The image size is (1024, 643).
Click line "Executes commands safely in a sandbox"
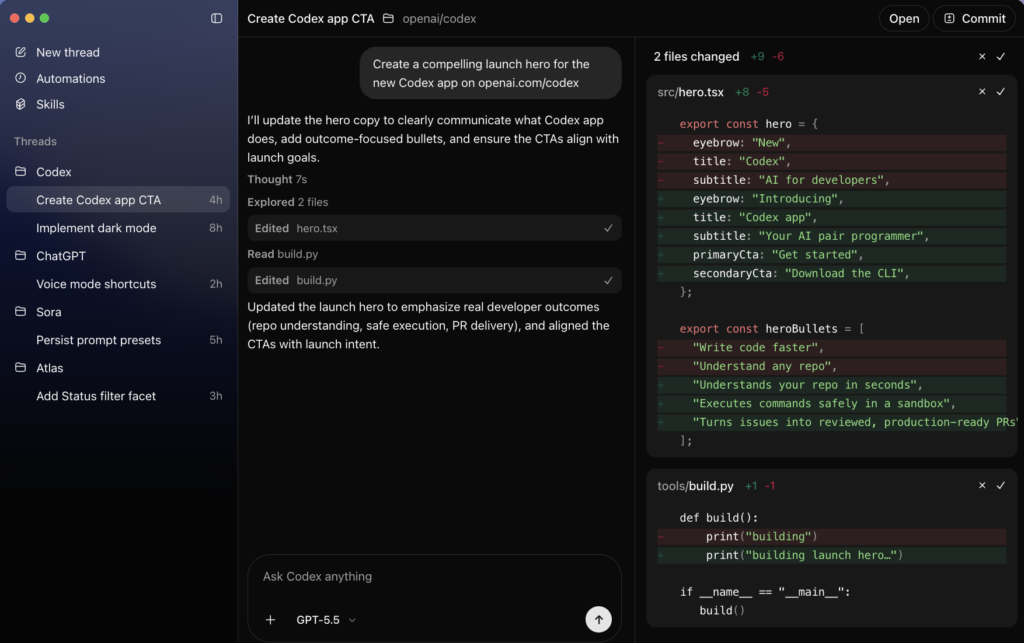(831, 404)
